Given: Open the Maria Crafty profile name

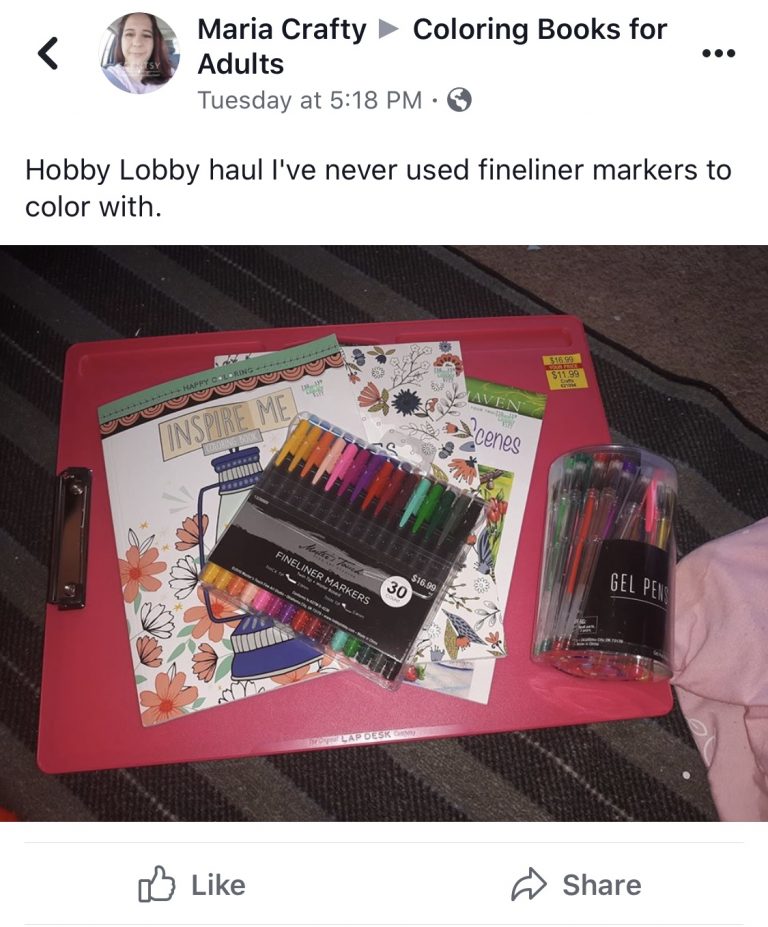Looking at the screenshot, I should click(281, 30).
